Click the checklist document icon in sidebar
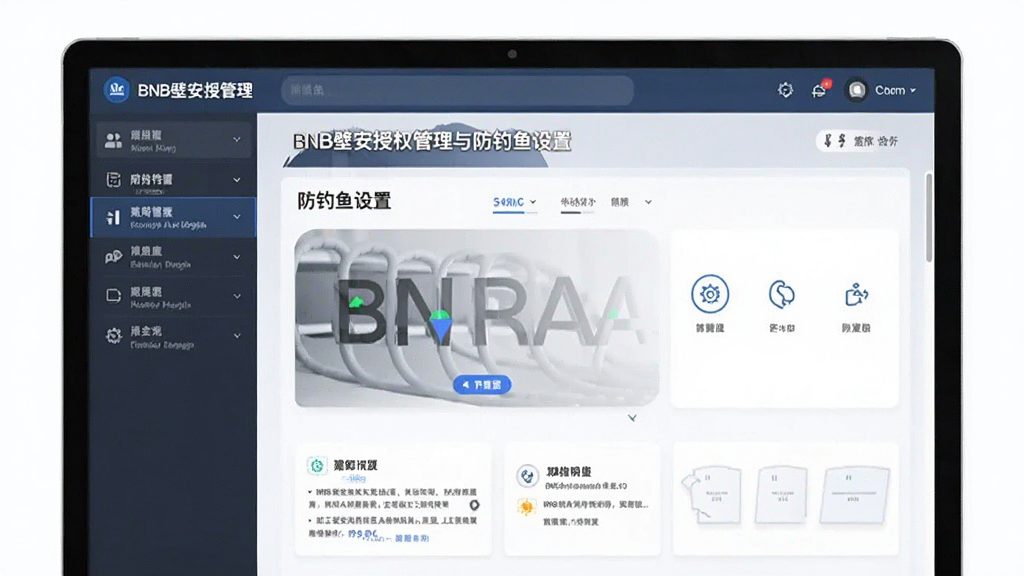This screenshot has width=1024, height=576. pyautogui.click(x=114, y=180)
